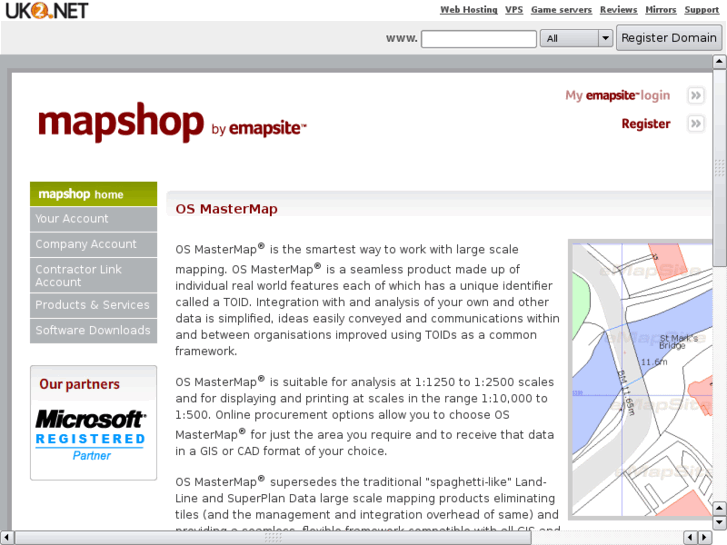727x545 pixels.
Task: Open the Reviews link
Action: [618, 10]
